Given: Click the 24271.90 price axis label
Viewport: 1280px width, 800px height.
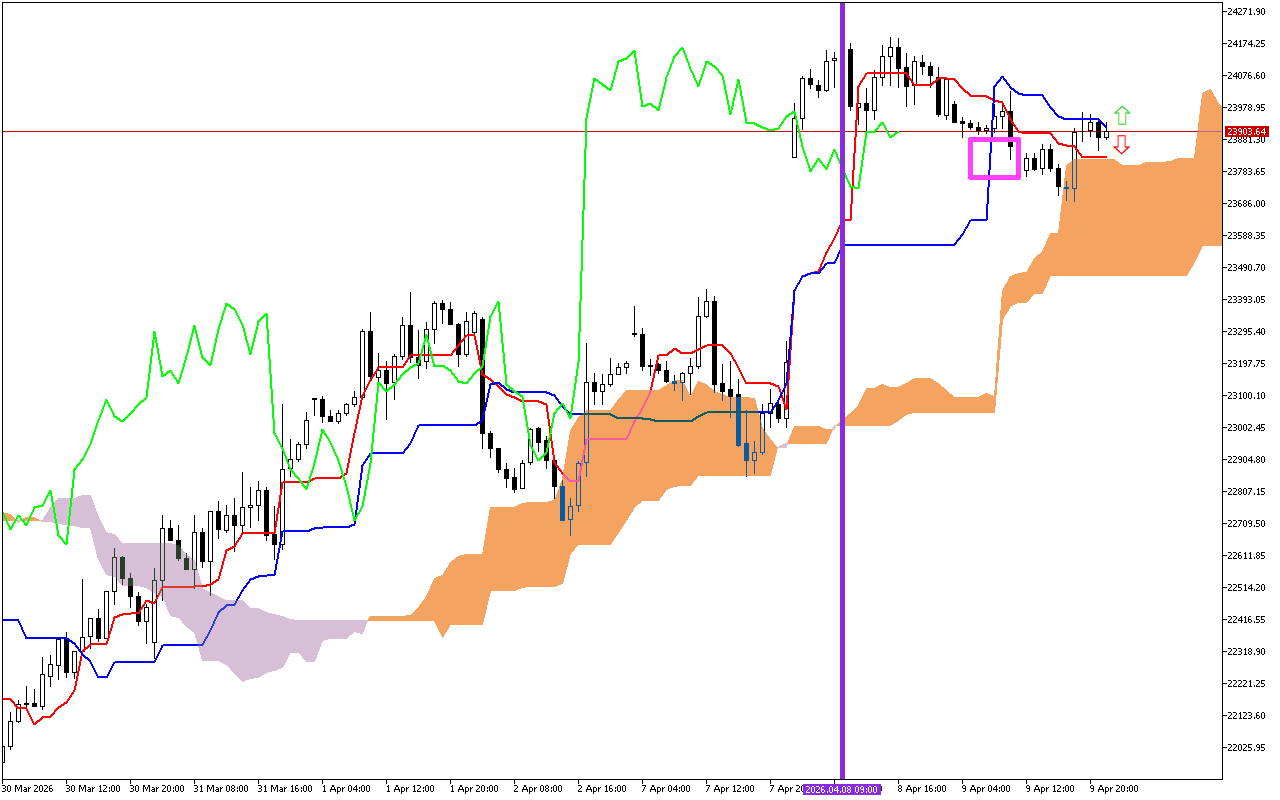Looking at the screenshot, I should coord(1247,12).
